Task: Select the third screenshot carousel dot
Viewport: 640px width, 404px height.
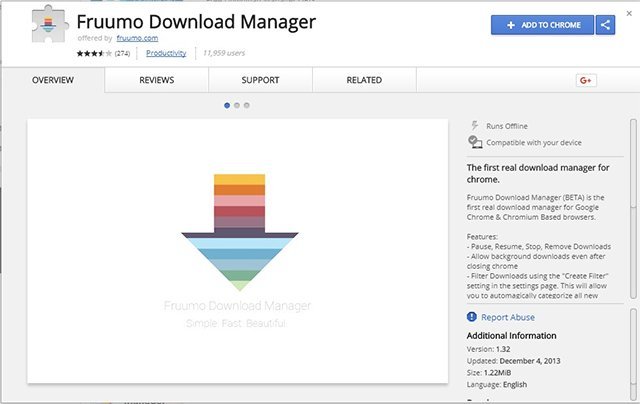Action: click(247, 105)
